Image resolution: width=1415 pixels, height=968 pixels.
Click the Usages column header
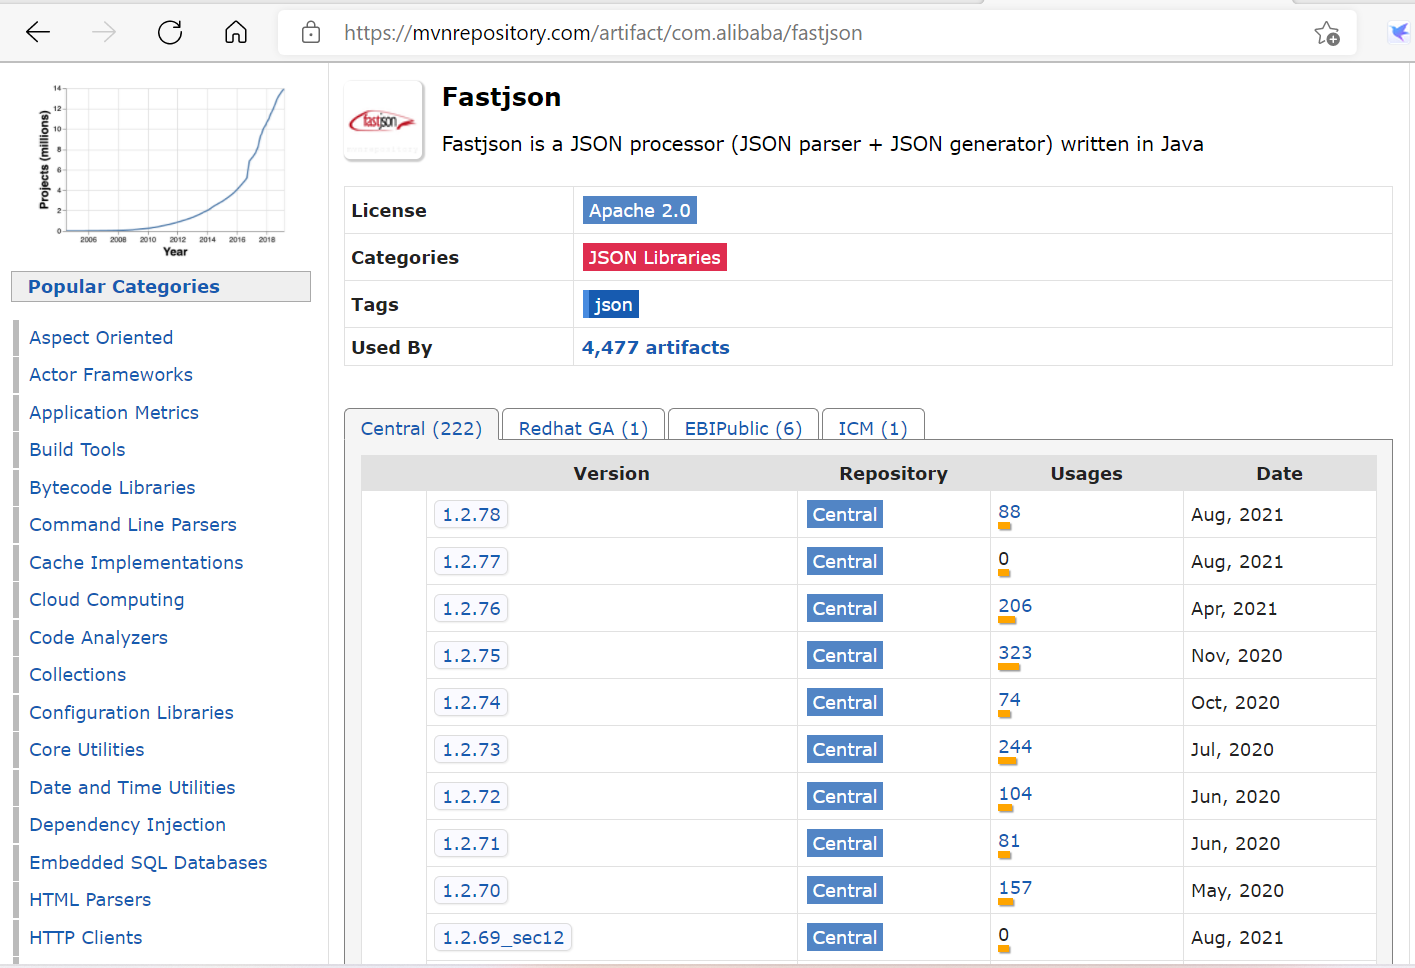(x=1086, y=473)
